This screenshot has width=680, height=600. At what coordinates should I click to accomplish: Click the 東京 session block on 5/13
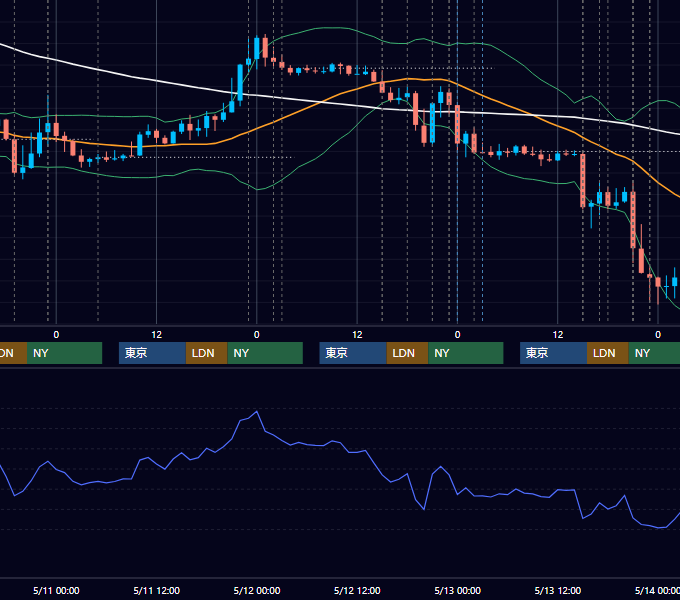(x=554, y=353)
